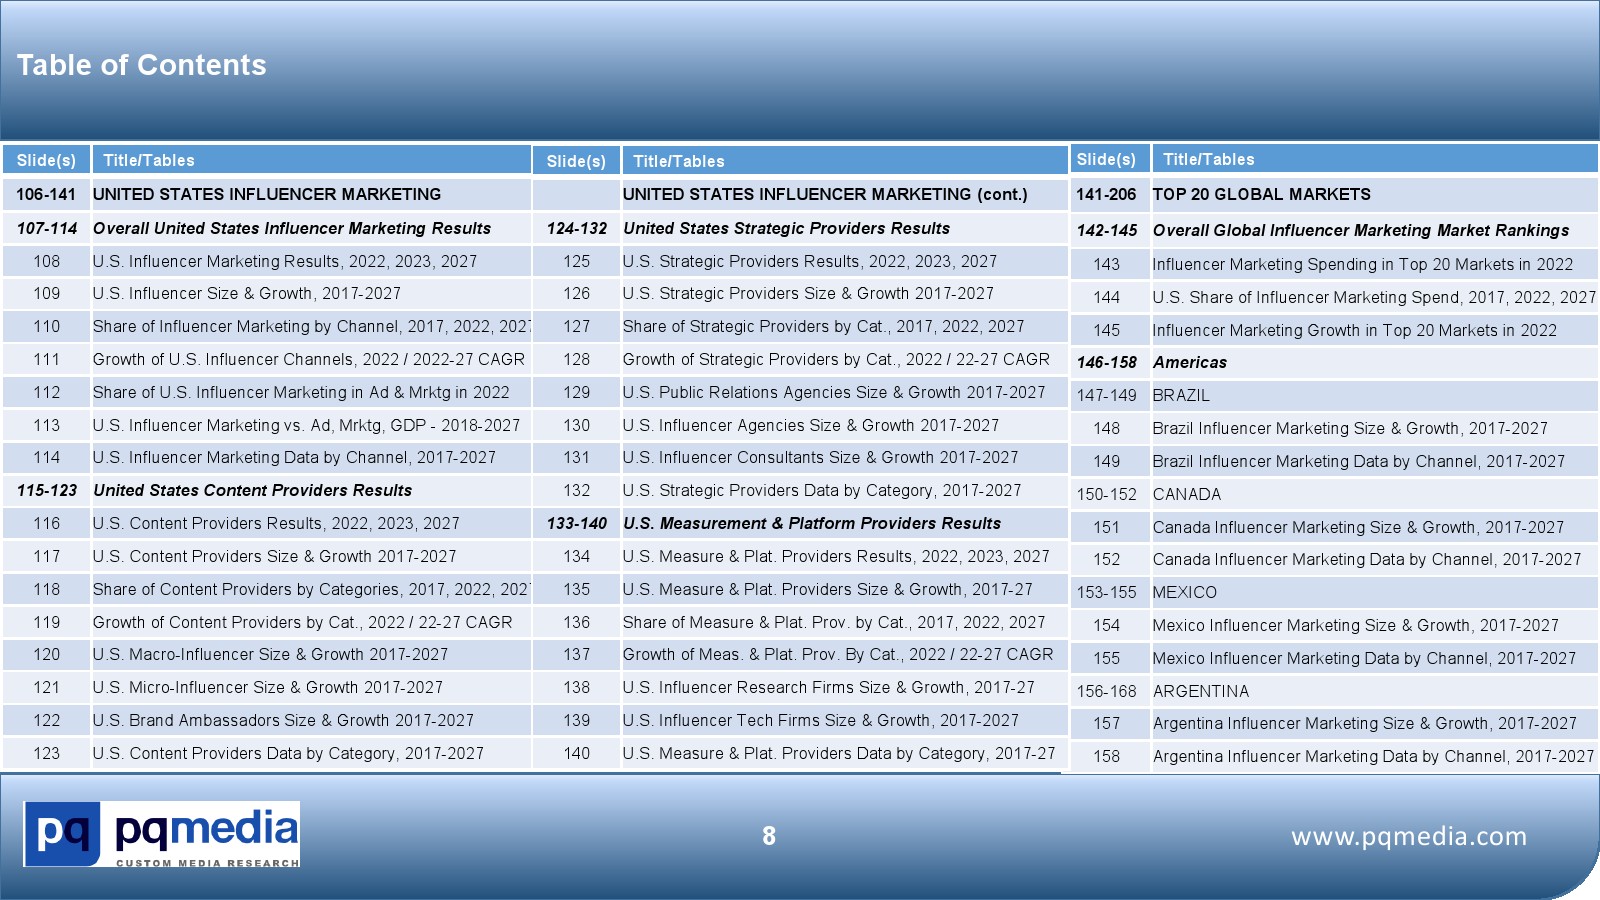Click U.S. Influencer Size & Growth entry
The height and width of the screenshot is (900, 1600).
tap(247, 293)
